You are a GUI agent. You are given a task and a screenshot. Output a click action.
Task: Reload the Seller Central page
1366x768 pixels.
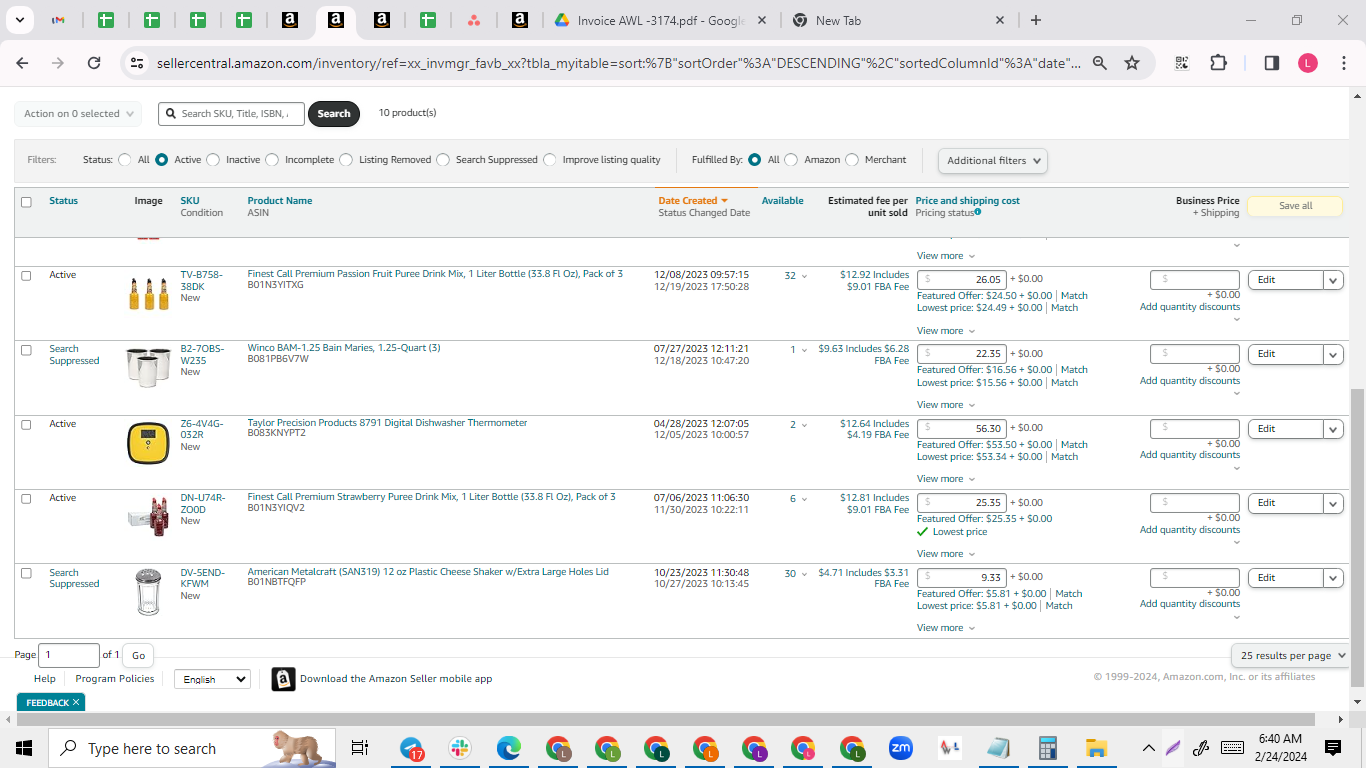pos(94,63)
